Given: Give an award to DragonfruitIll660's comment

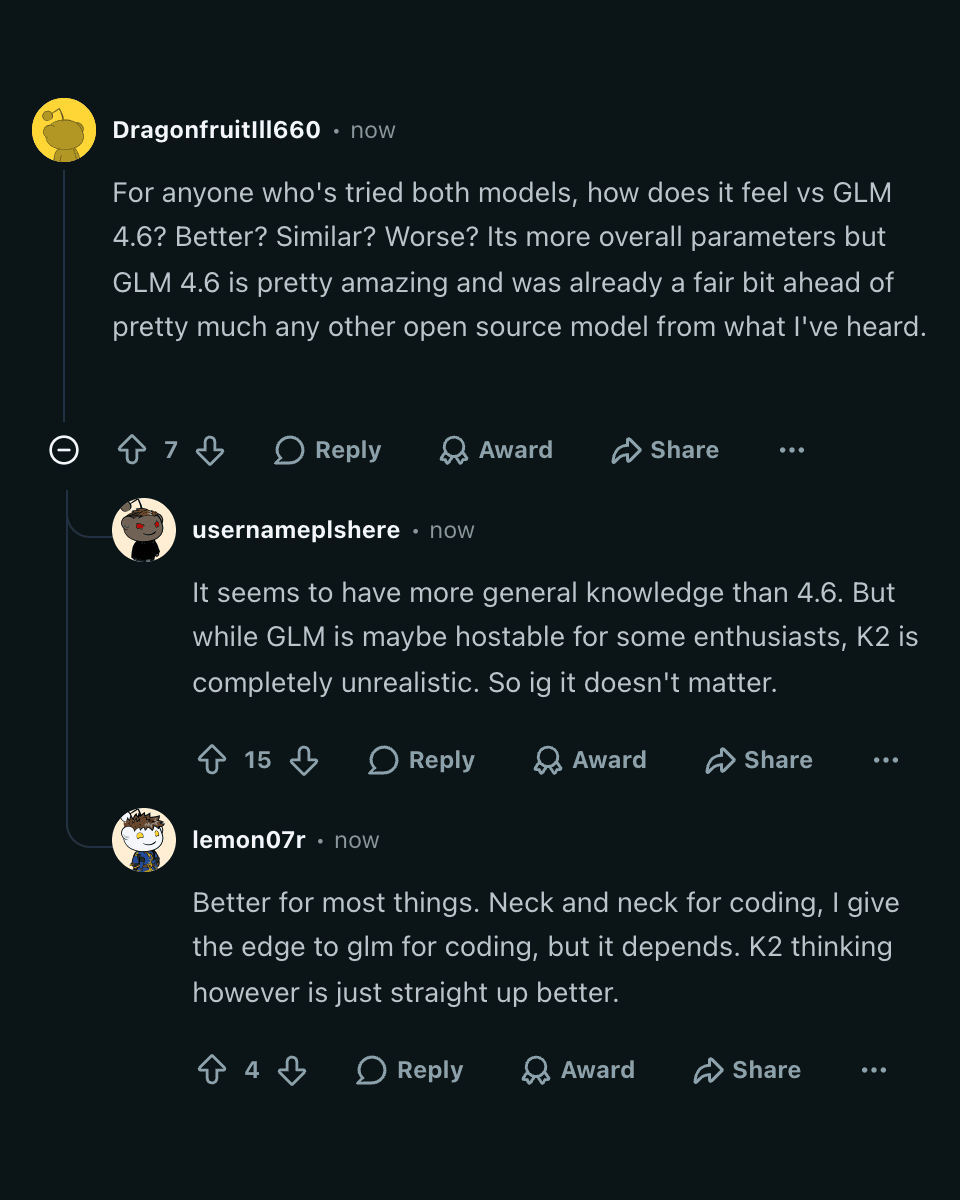Looking at the screenshot, I should pyautogui.click(x=497, y=450).
